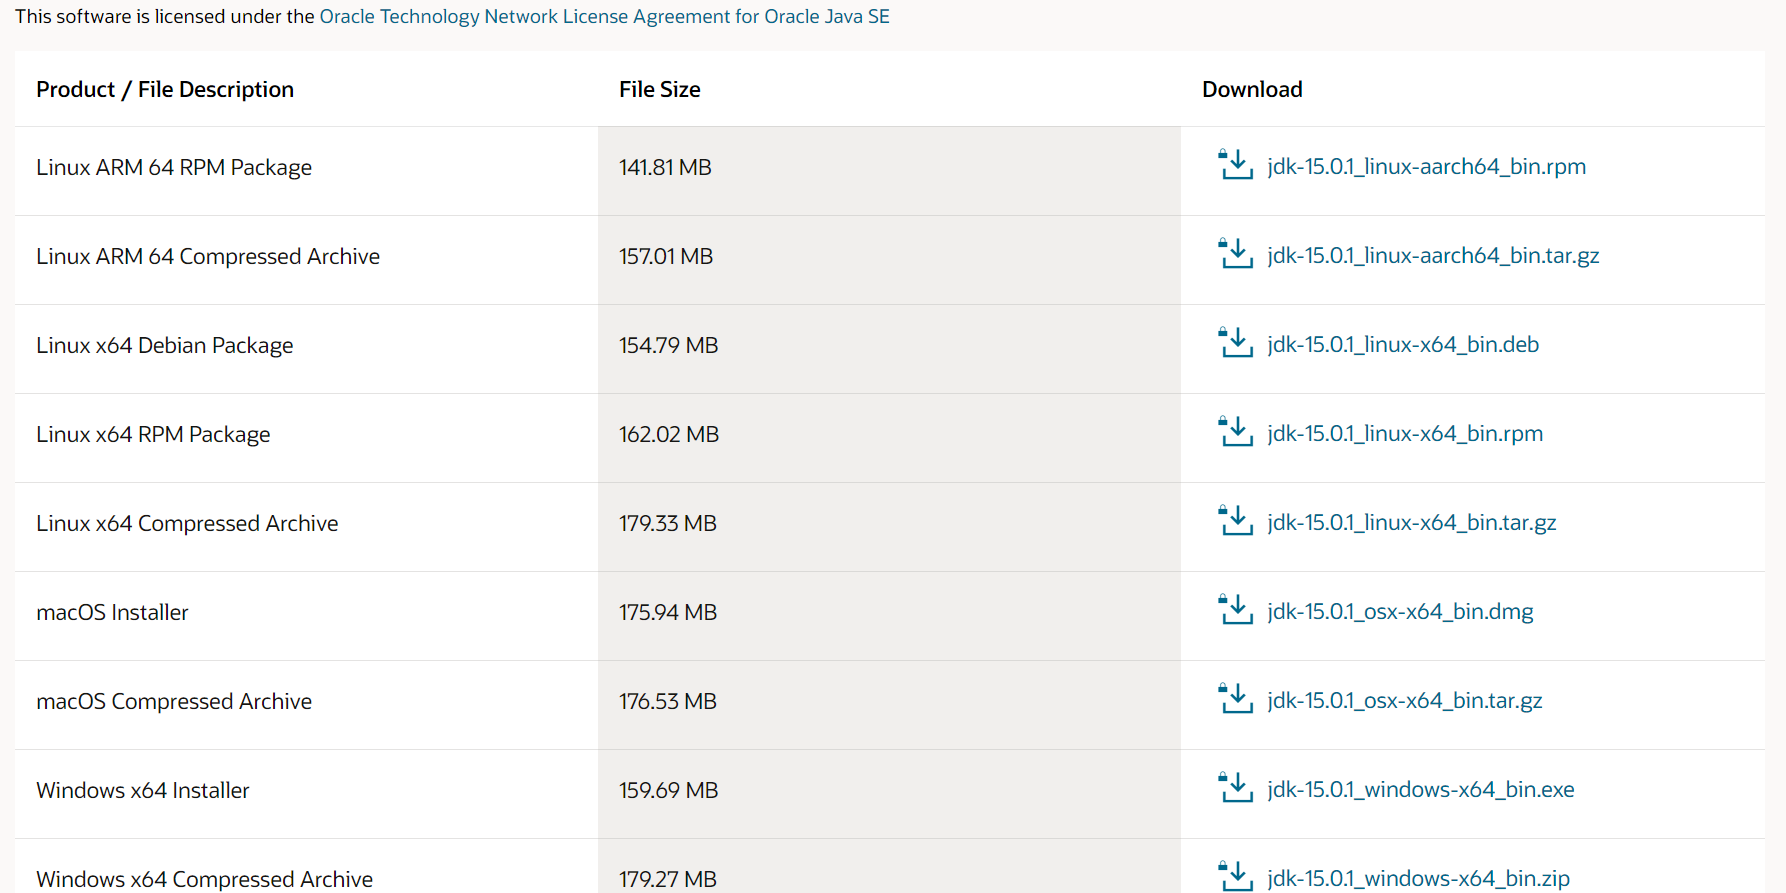Download jdk-15.0.1_linux-x64_bin.rpm
1786x893 pixels.
(1405, 434)
